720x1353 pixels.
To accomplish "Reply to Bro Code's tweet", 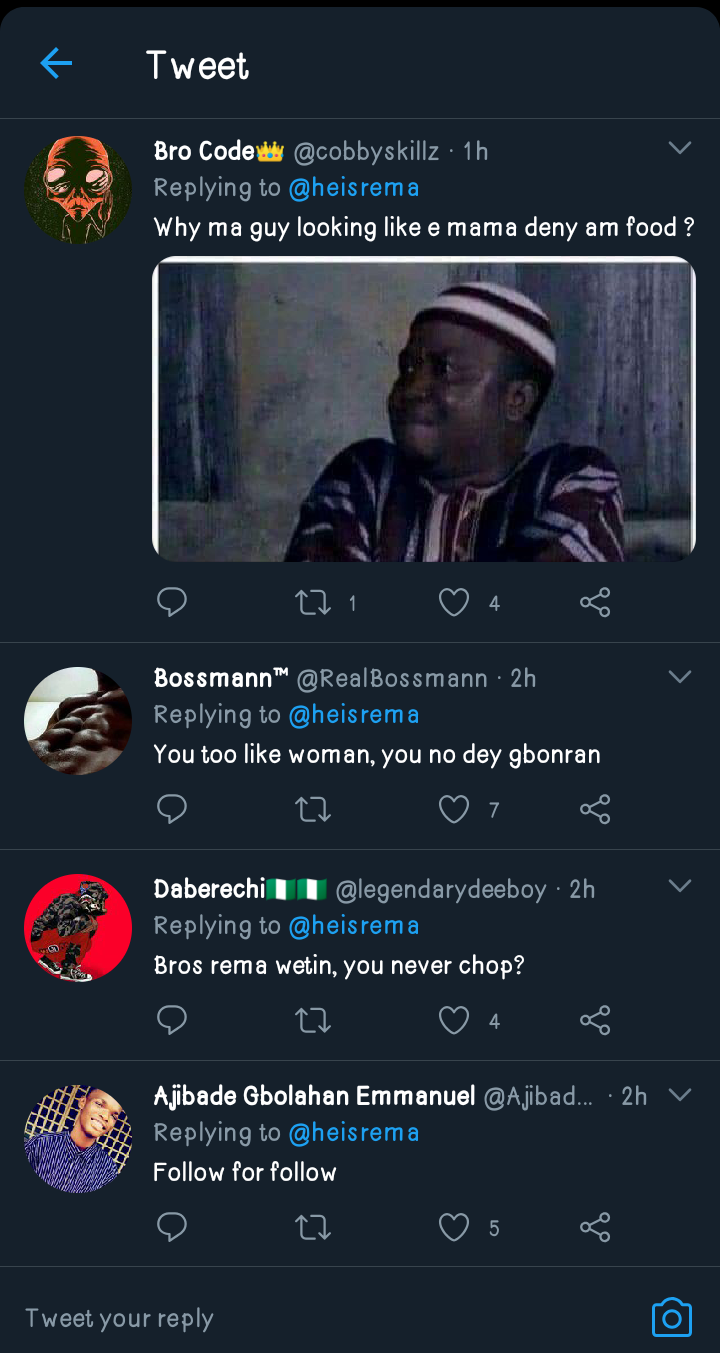I will (x=172, y=602).
